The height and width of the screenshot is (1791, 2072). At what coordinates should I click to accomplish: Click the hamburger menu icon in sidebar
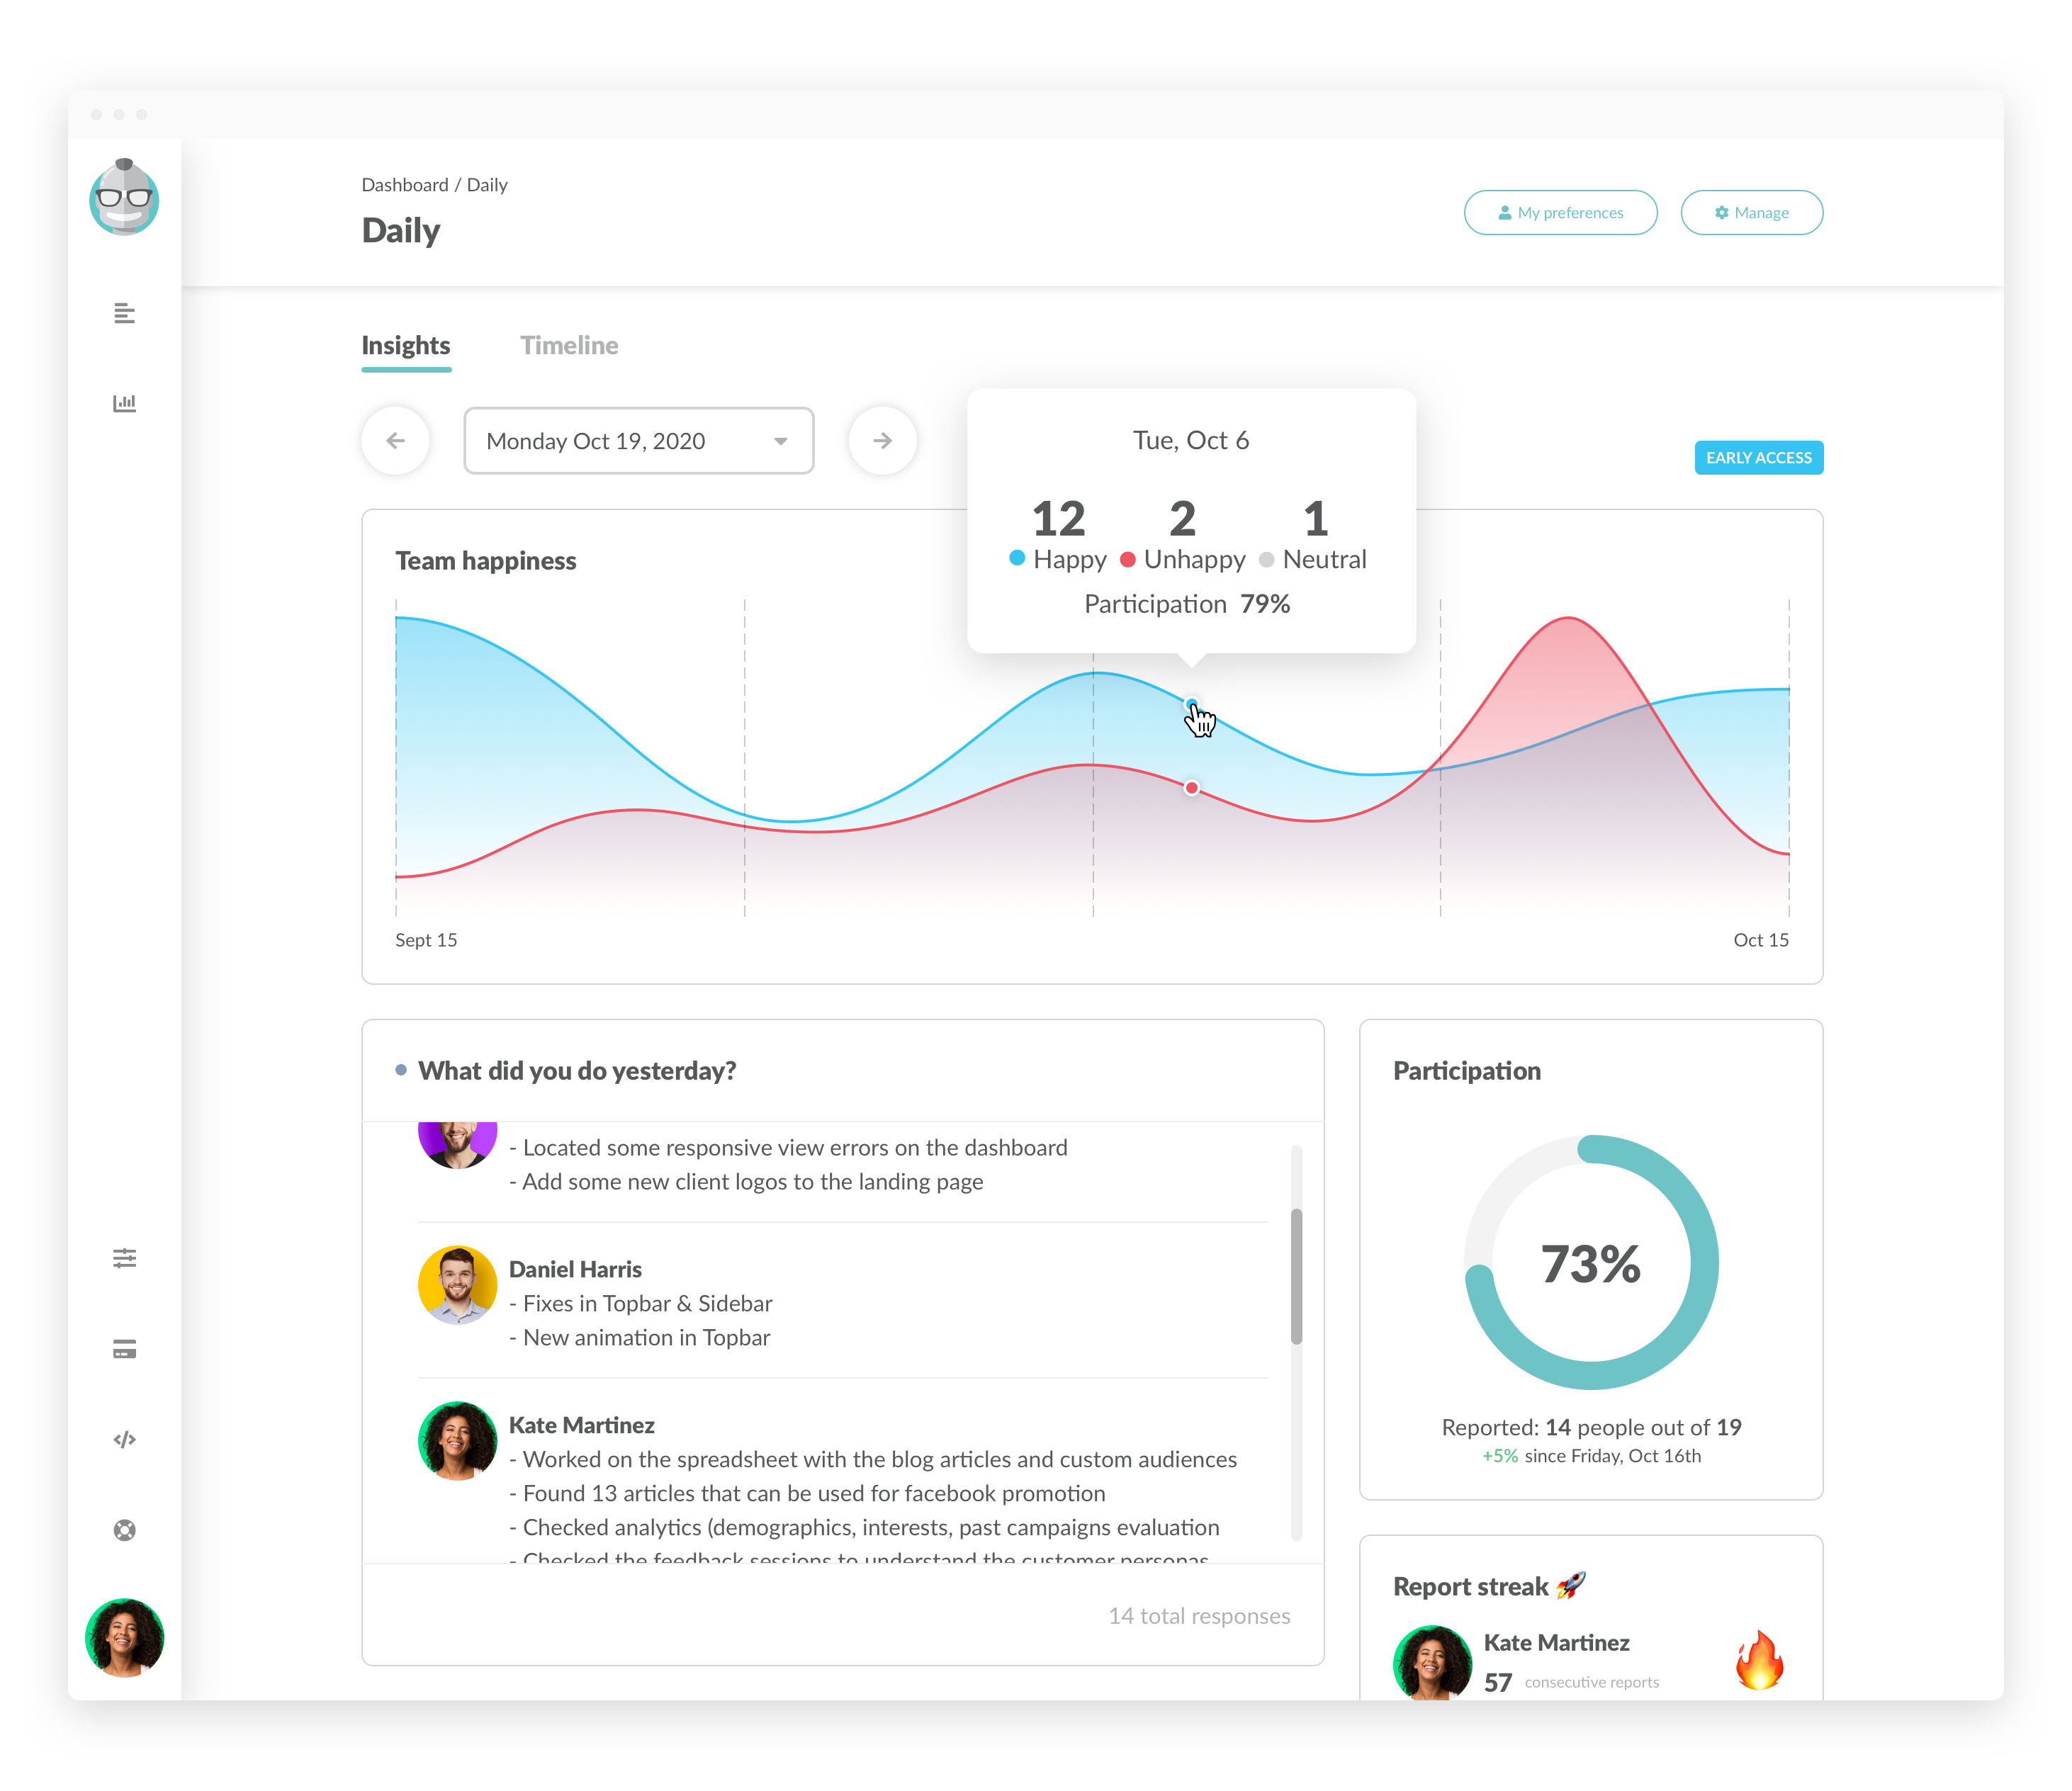pyautogui.click(x=122, y=313)
